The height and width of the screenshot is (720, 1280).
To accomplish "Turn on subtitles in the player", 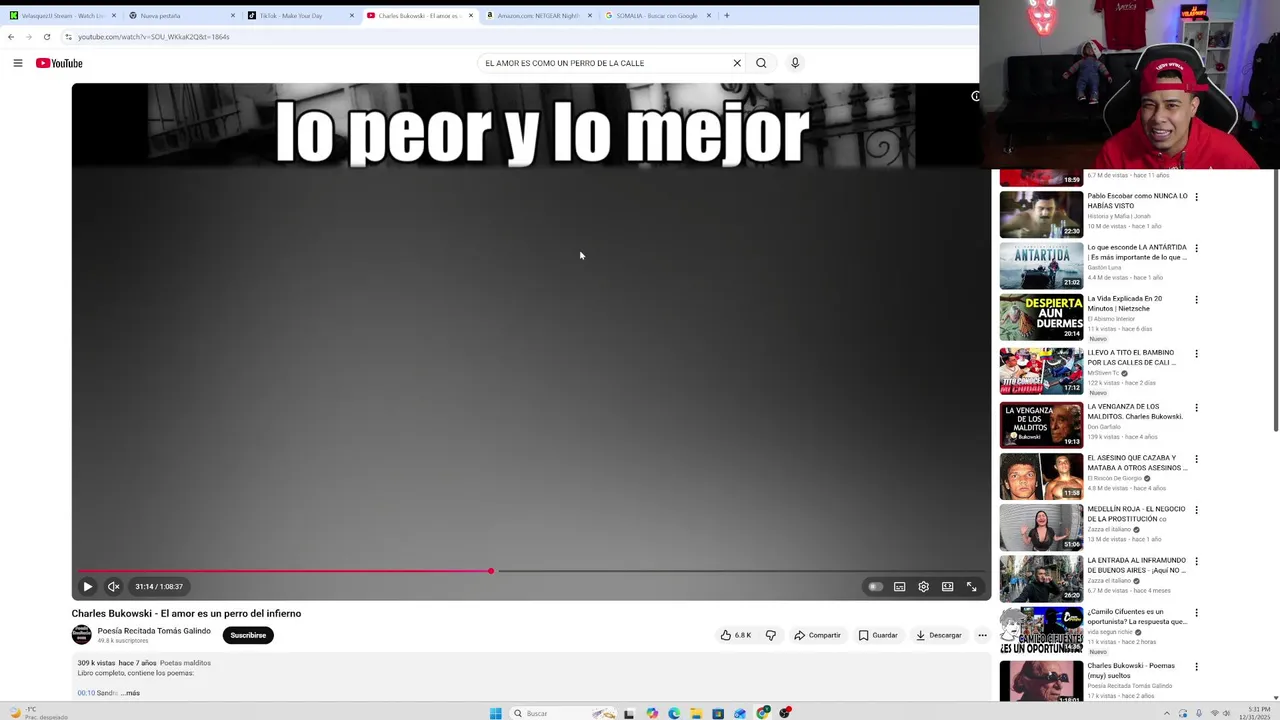I will pos(899,587).
